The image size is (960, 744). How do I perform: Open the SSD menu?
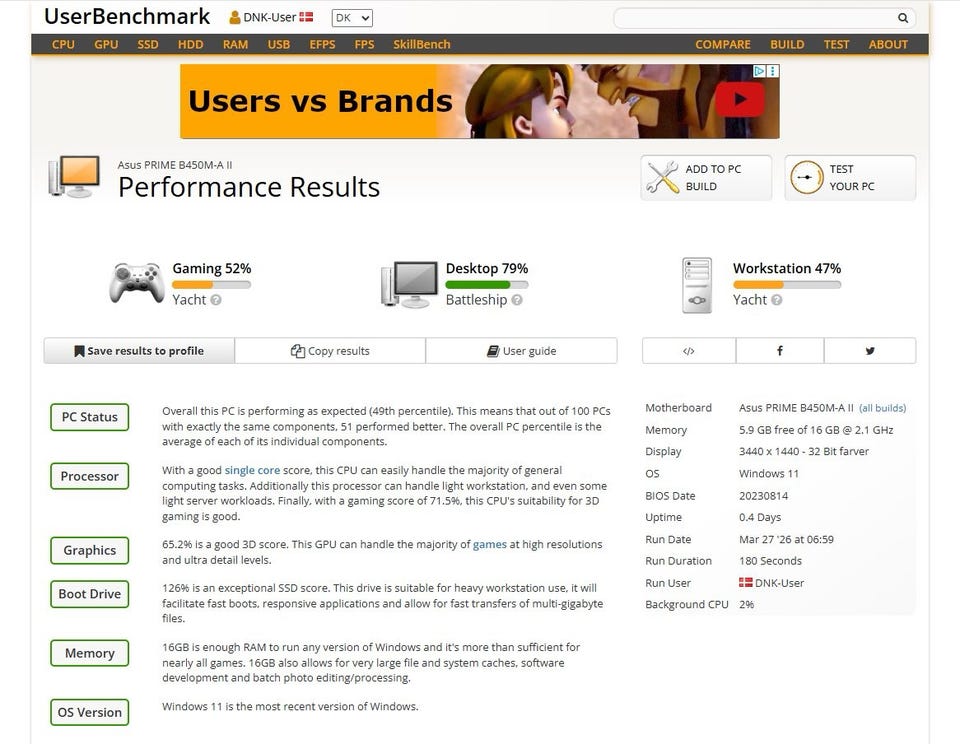click(148, 44)
